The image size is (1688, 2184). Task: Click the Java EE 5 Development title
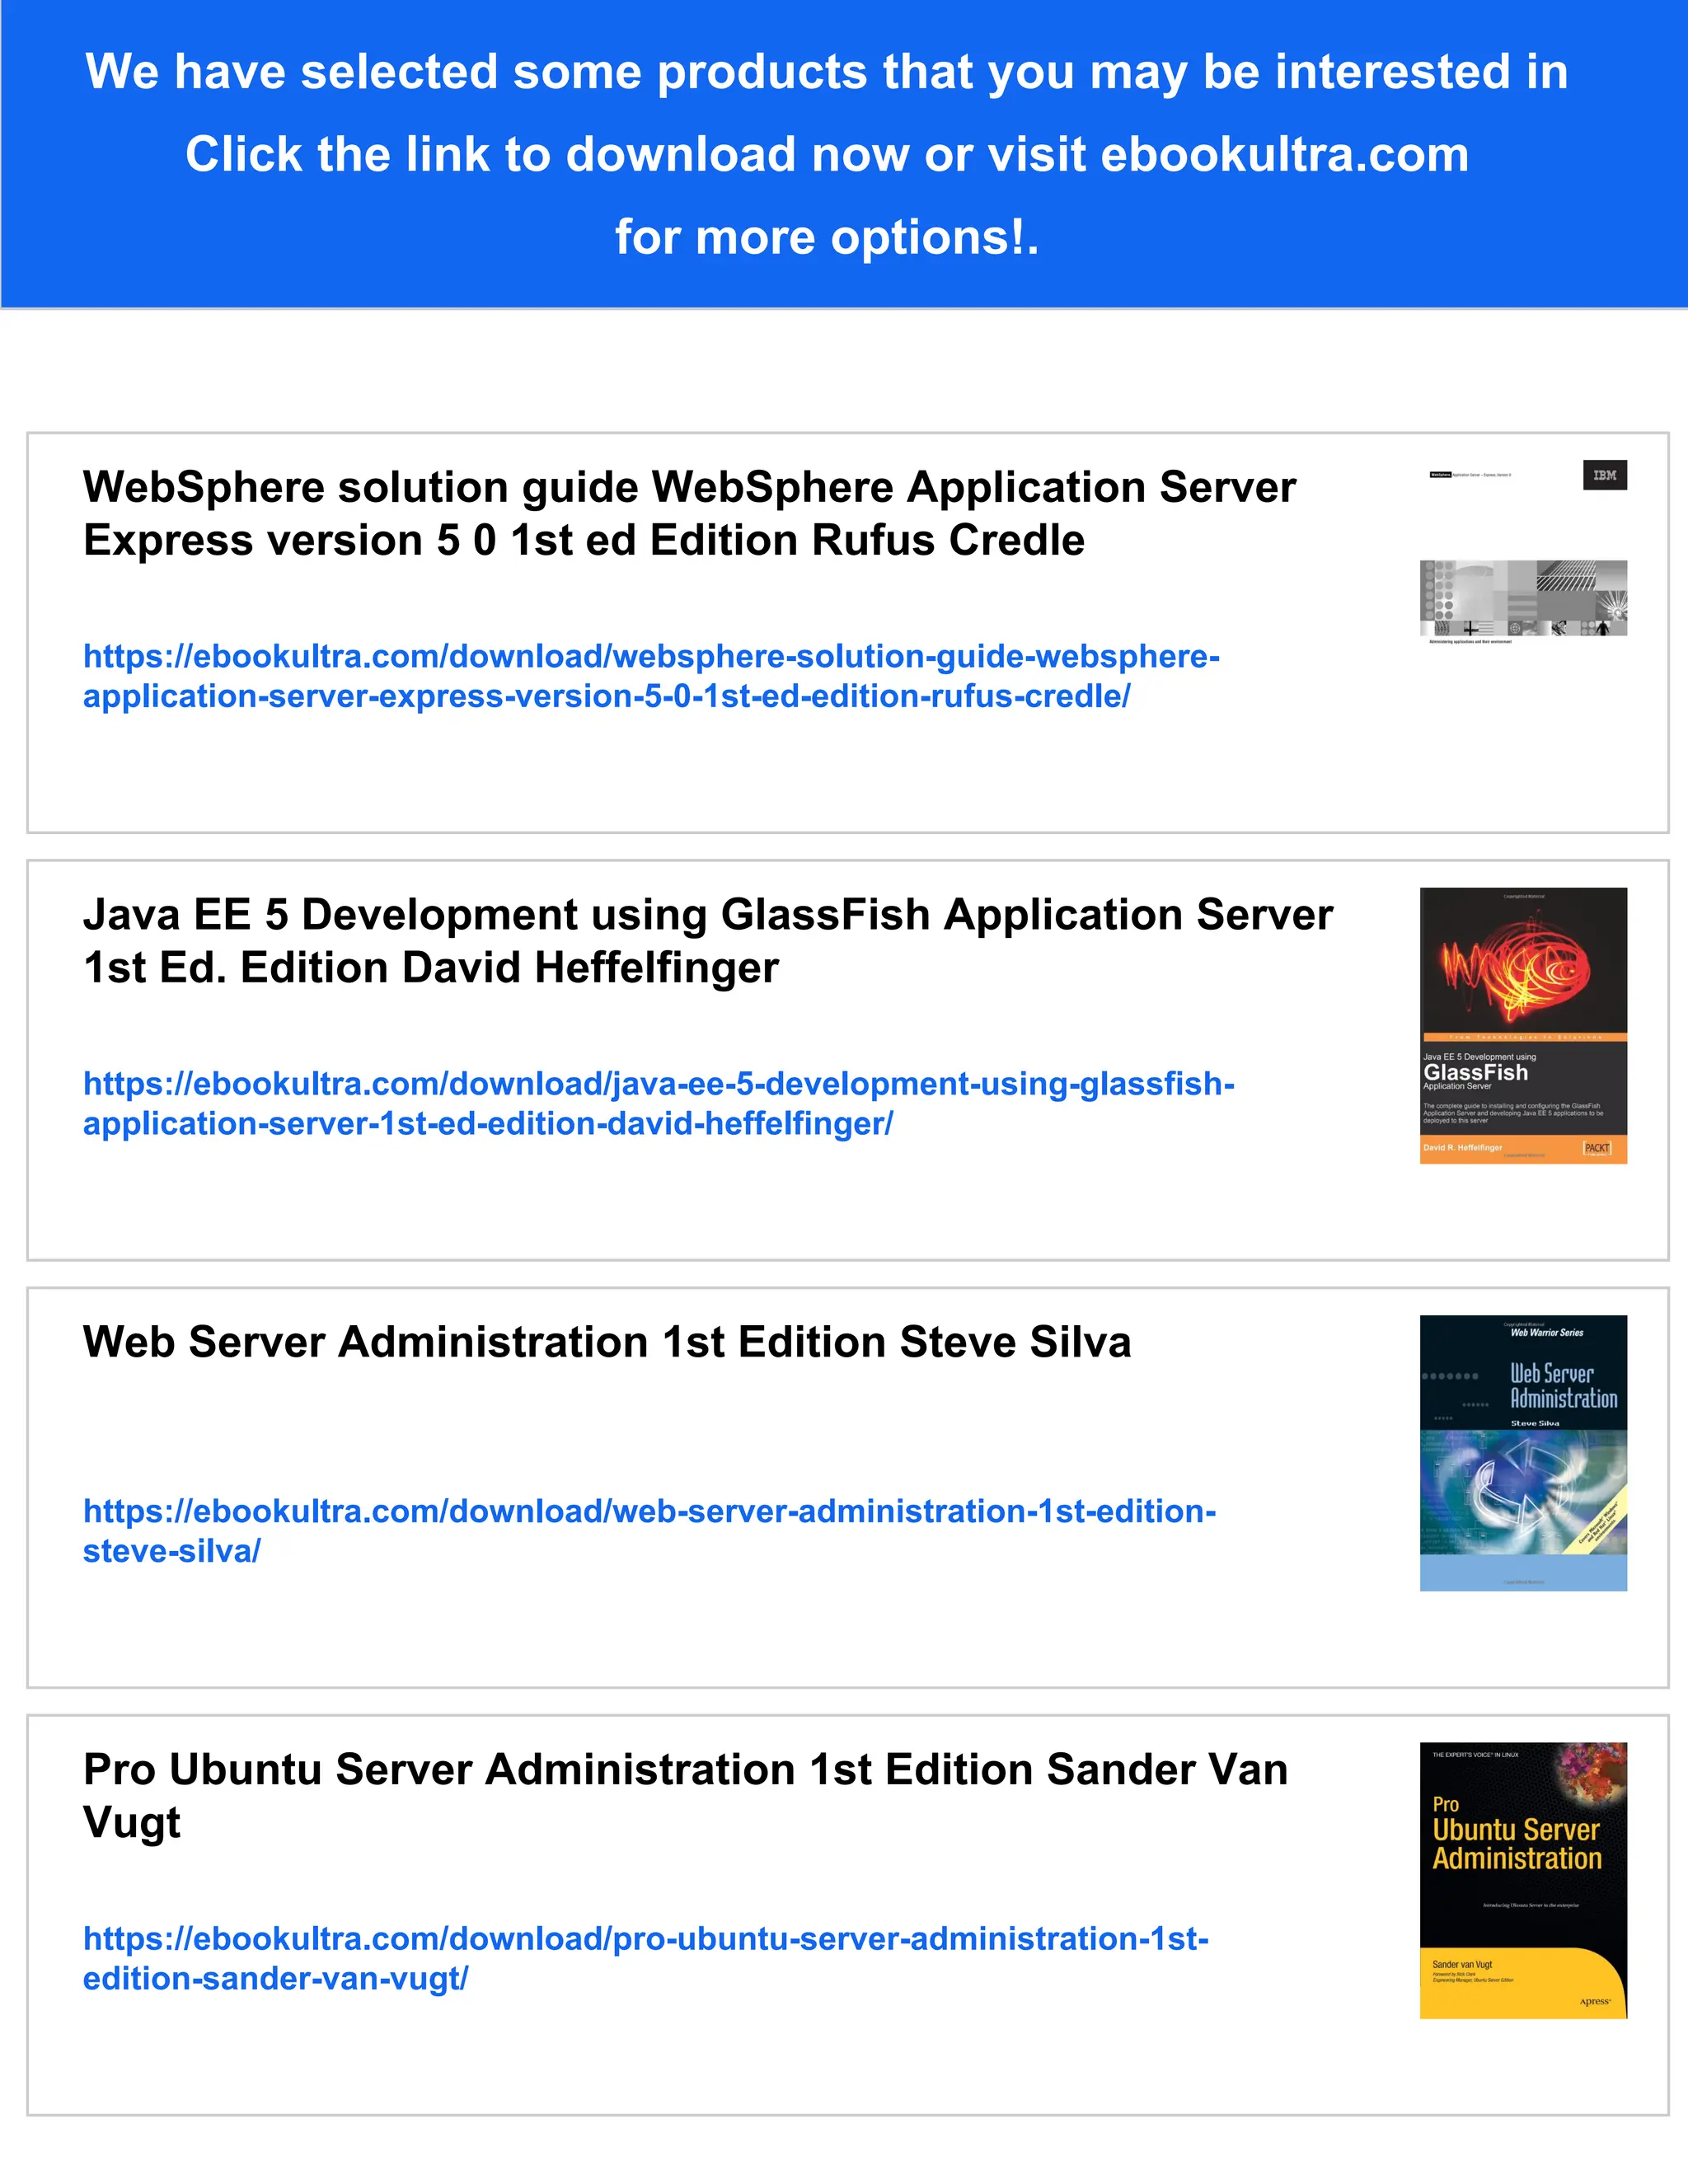point(706,940)
